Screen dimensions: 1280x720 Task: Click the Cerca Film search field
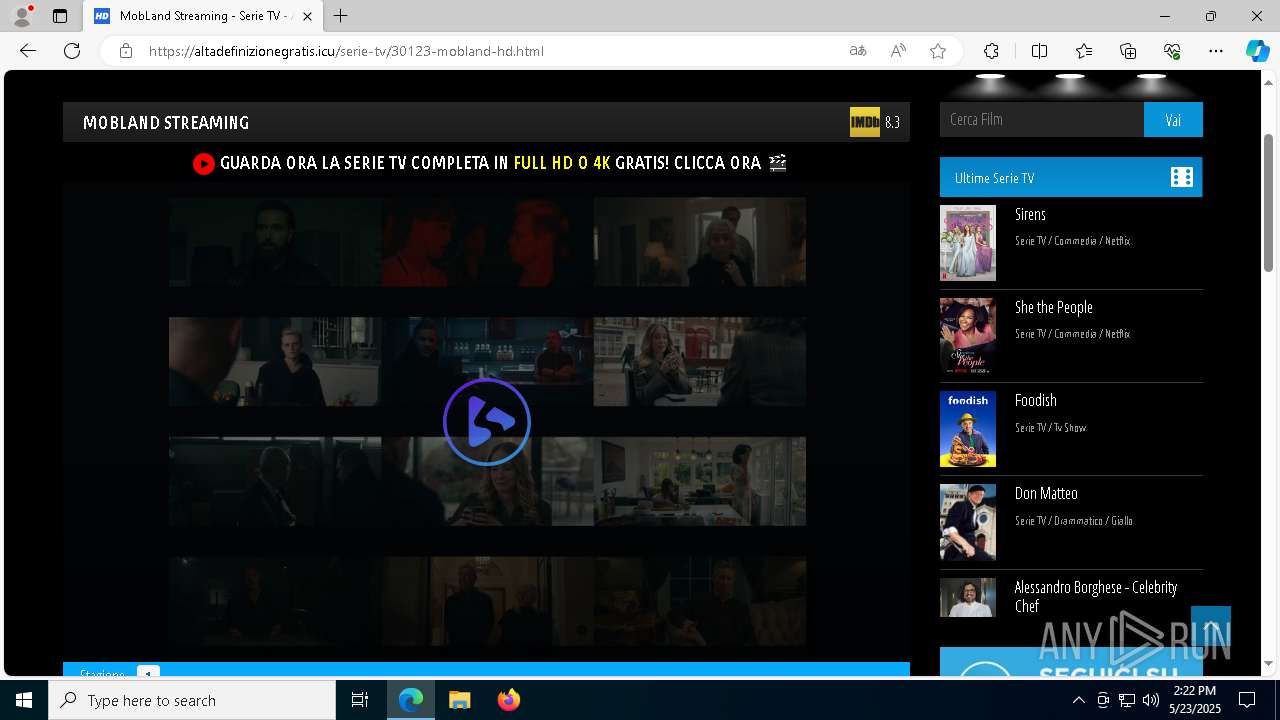pyautogui.click(x=1042, y=119)
